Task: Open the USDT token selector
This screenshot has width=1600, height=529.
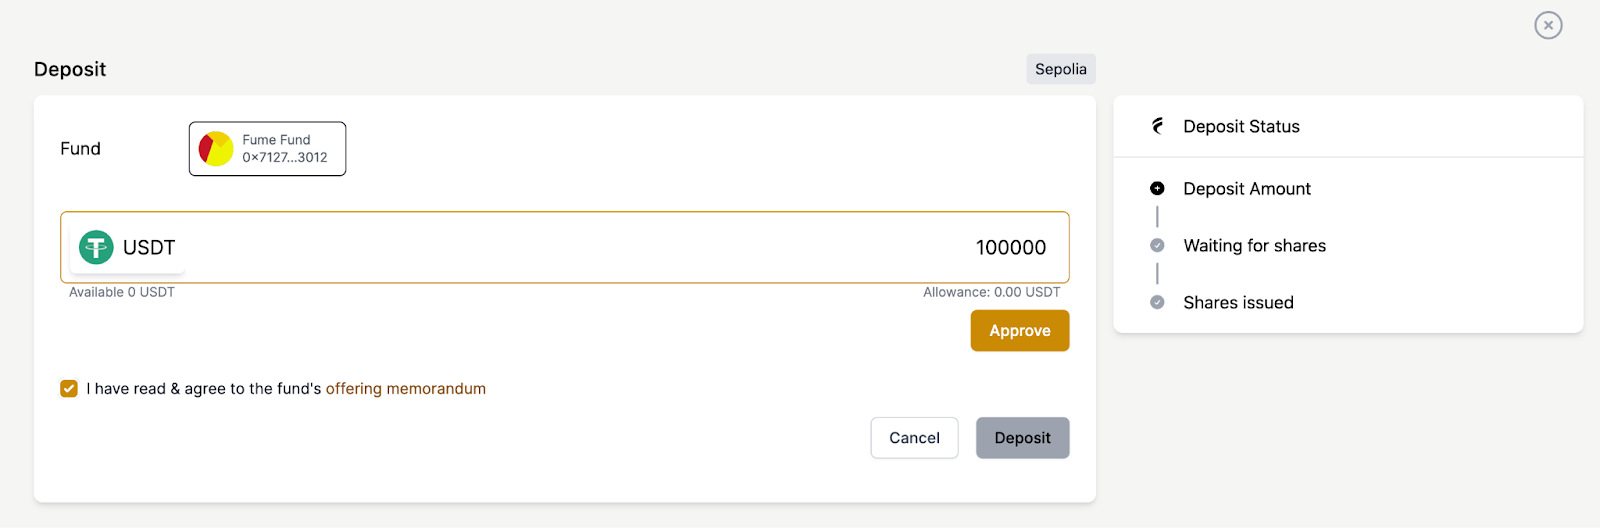Action: coord(128,247)
